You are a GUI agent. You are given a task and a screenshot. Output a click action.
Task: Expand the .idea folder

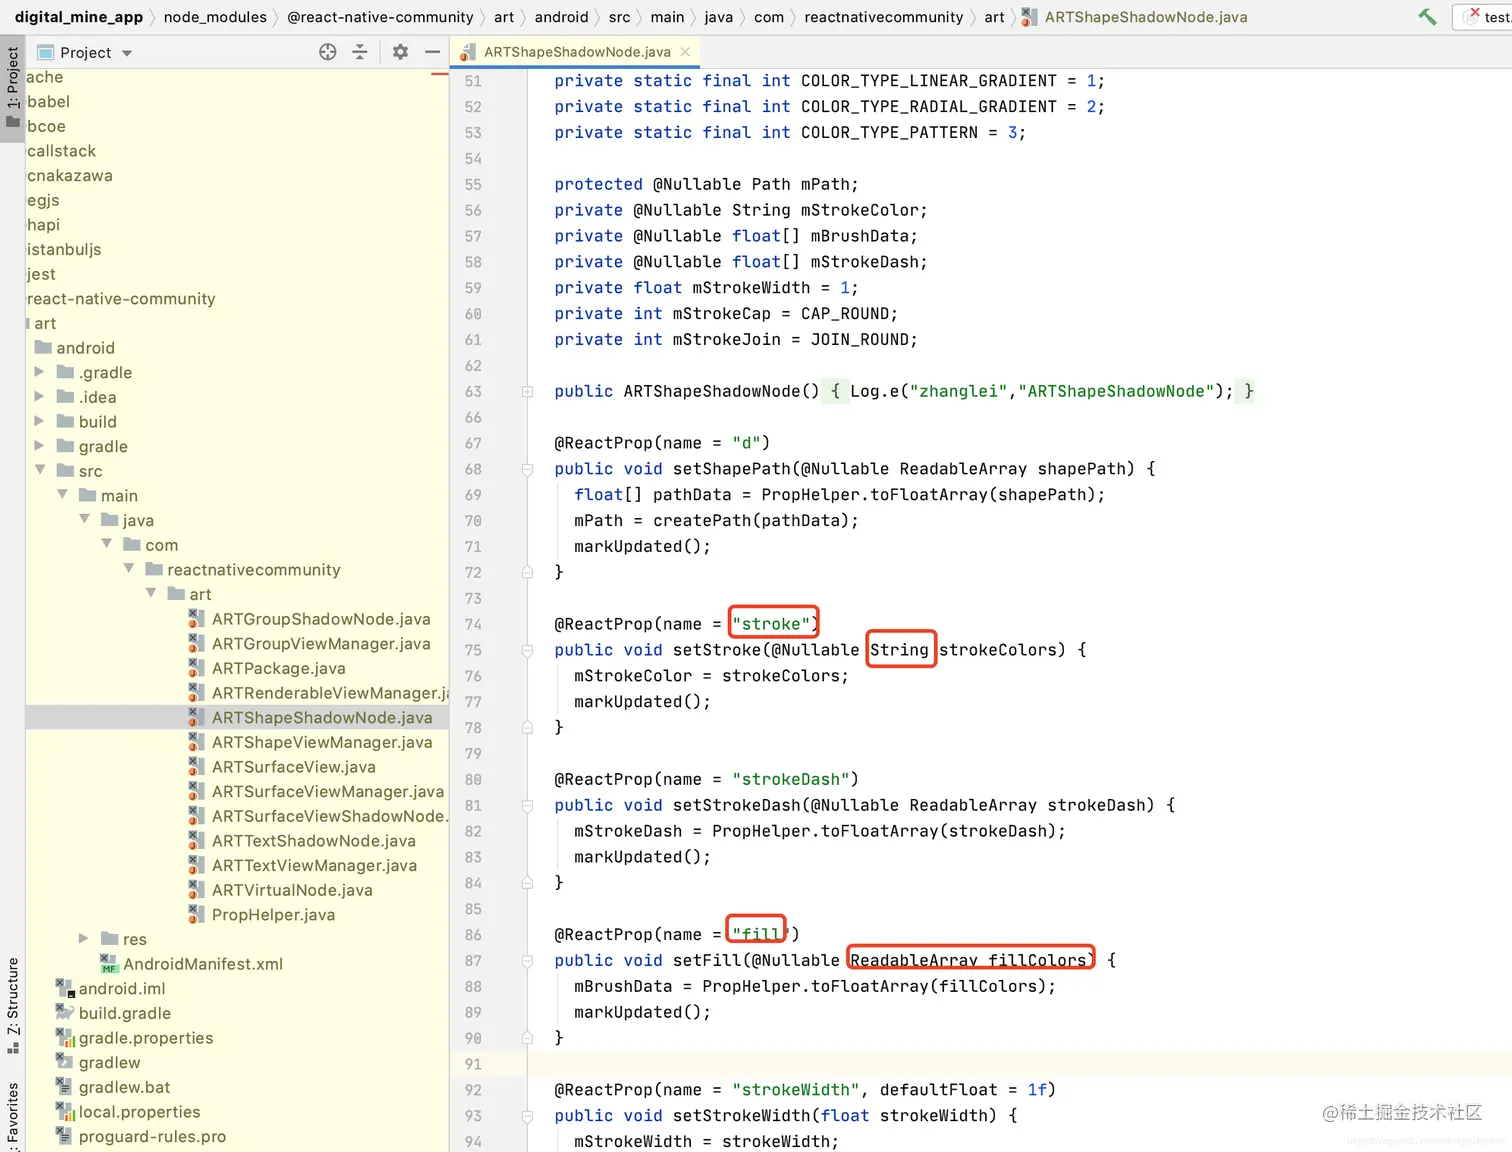pyautogui.click(x=39, y=397)
